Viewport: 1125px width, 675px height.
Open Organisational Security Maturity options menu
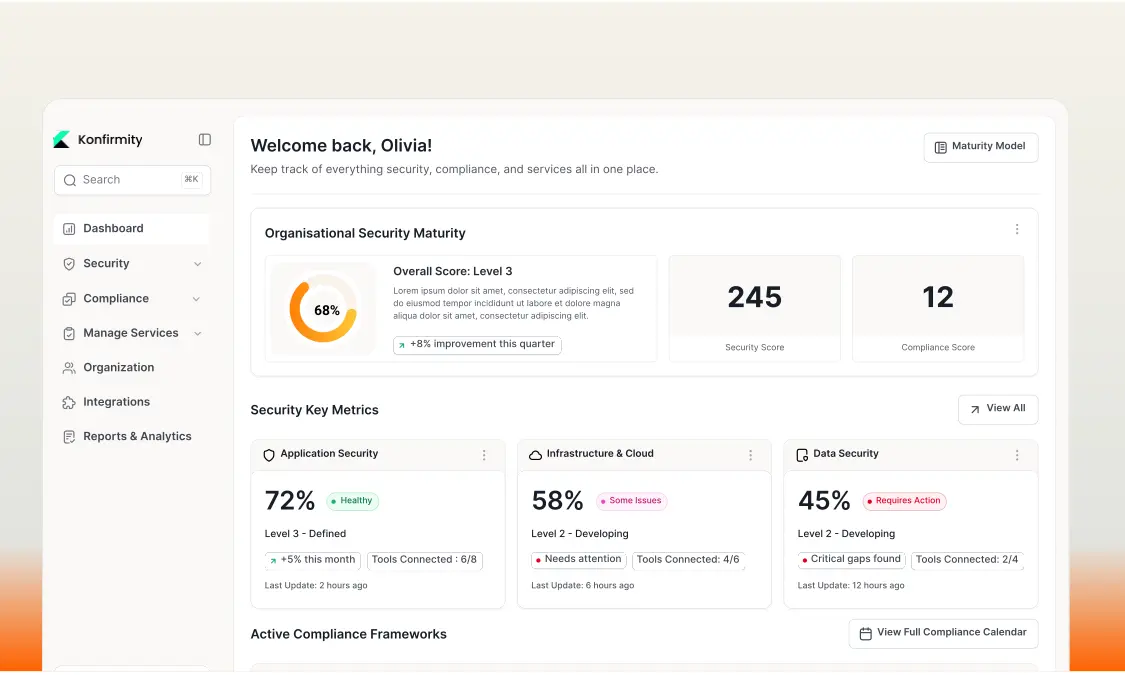[1017, 230]
